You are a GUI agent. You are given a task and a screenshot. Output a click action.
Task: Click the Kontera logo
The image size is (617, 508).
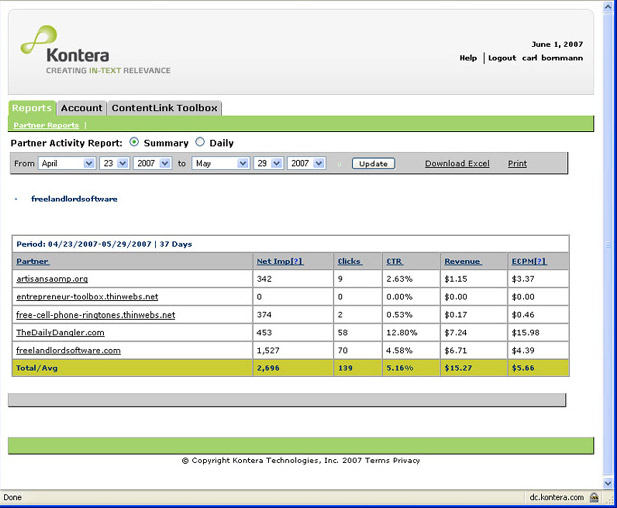pos(96,50)
